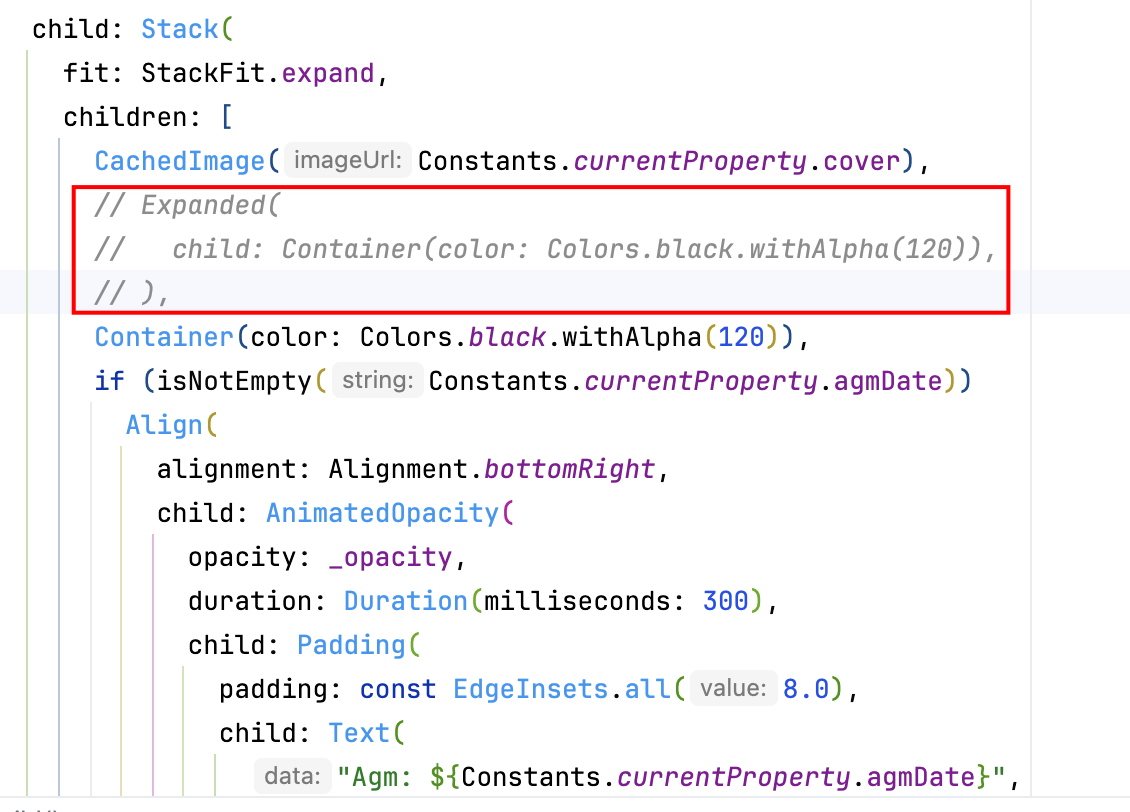This screenshot has height=812, width=1130.
Task: Click StackFit.expand value
Action: [257, 73]
